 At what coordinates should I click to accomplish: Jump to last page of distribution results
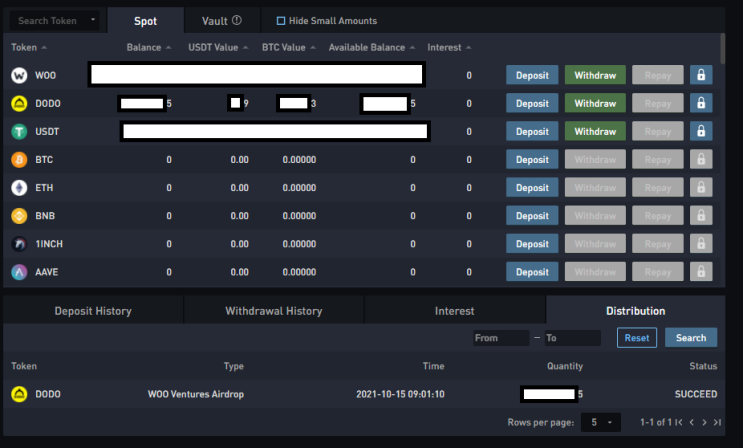[717, 422]
